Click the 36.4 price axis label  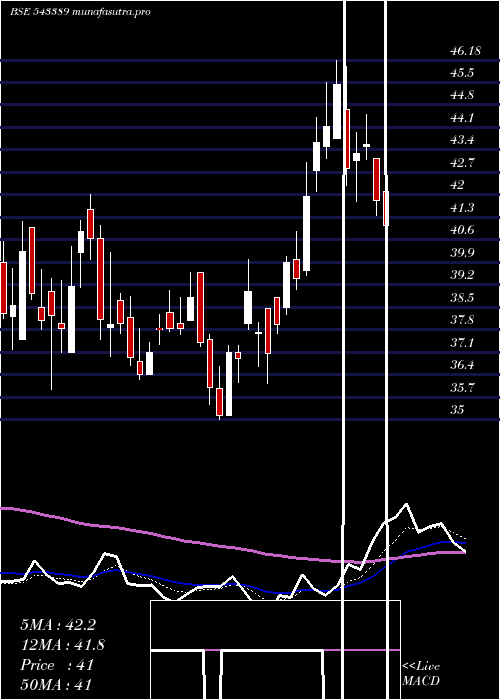[462, 365]
